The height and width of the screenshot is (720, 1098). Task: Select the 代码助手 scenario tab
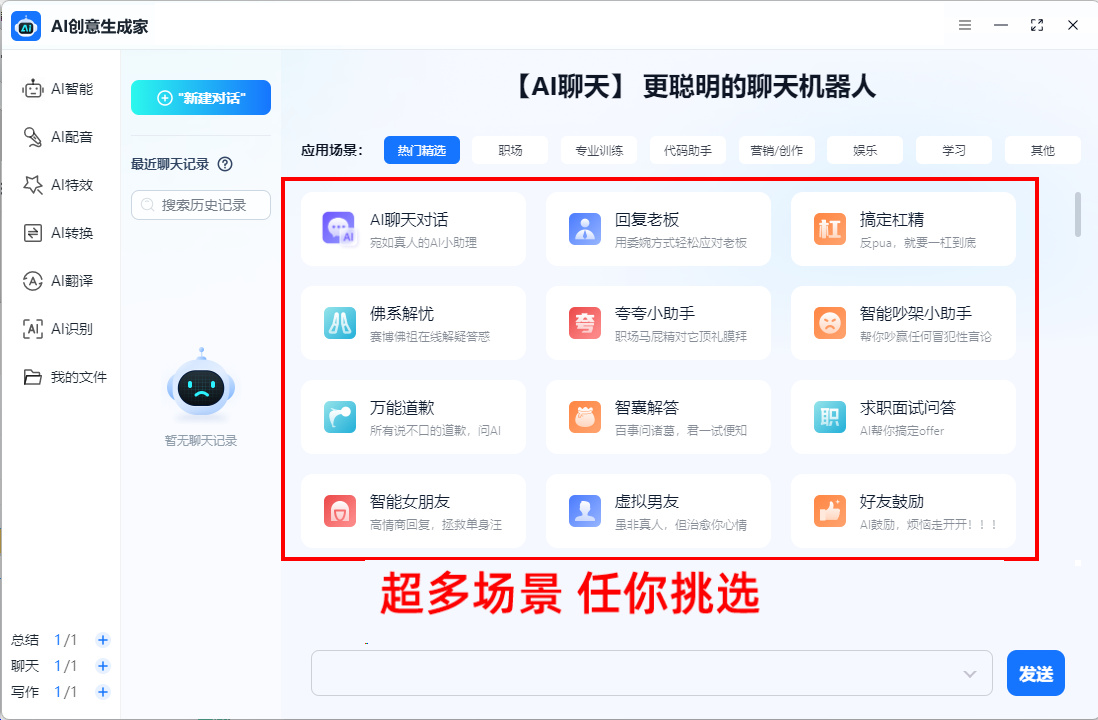(688, 150)
